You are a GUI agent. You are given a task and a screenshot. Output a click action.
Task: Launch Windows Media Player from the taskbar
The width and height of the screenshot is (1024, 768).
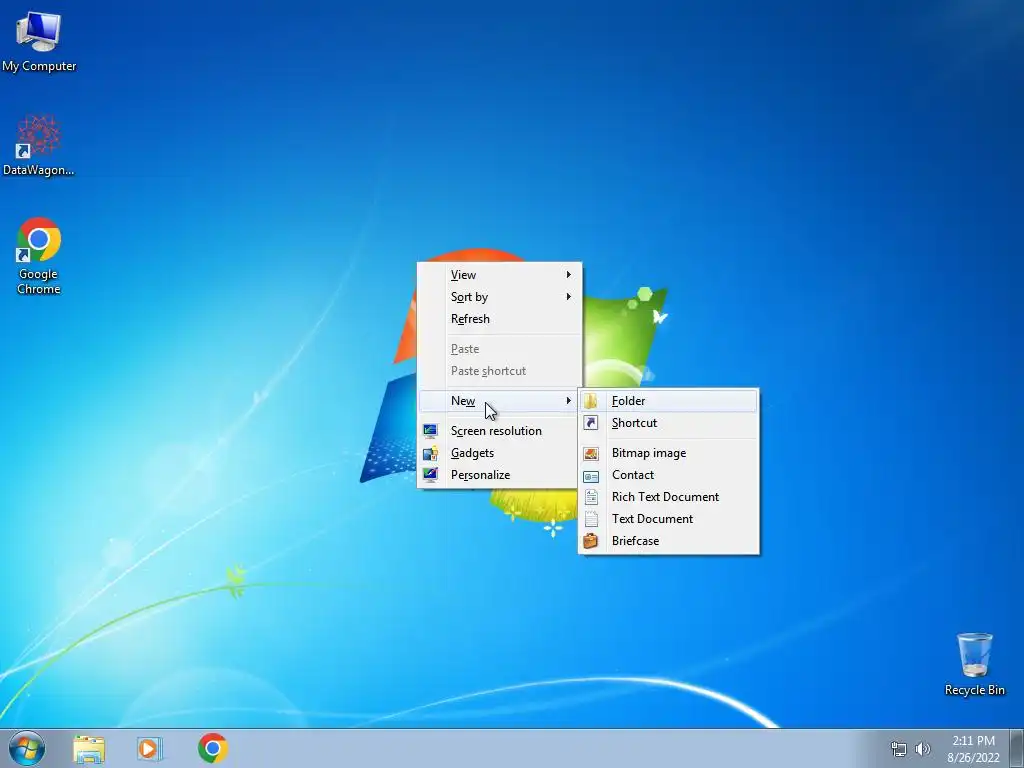point(150,748)
